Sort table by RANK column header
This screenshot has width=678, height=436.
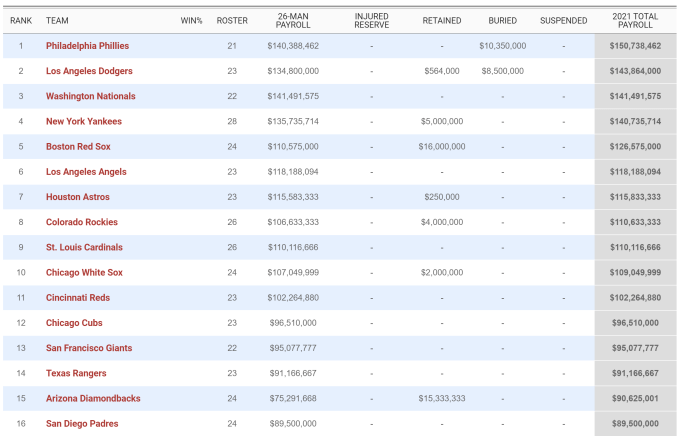[x=21, y=21]
